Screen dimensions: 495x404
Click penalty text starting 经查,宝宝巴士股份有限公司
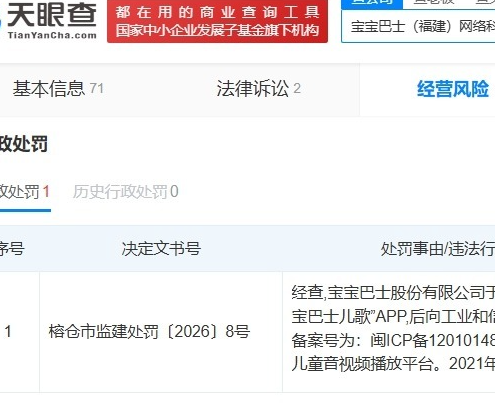click(x=393, y=293)
